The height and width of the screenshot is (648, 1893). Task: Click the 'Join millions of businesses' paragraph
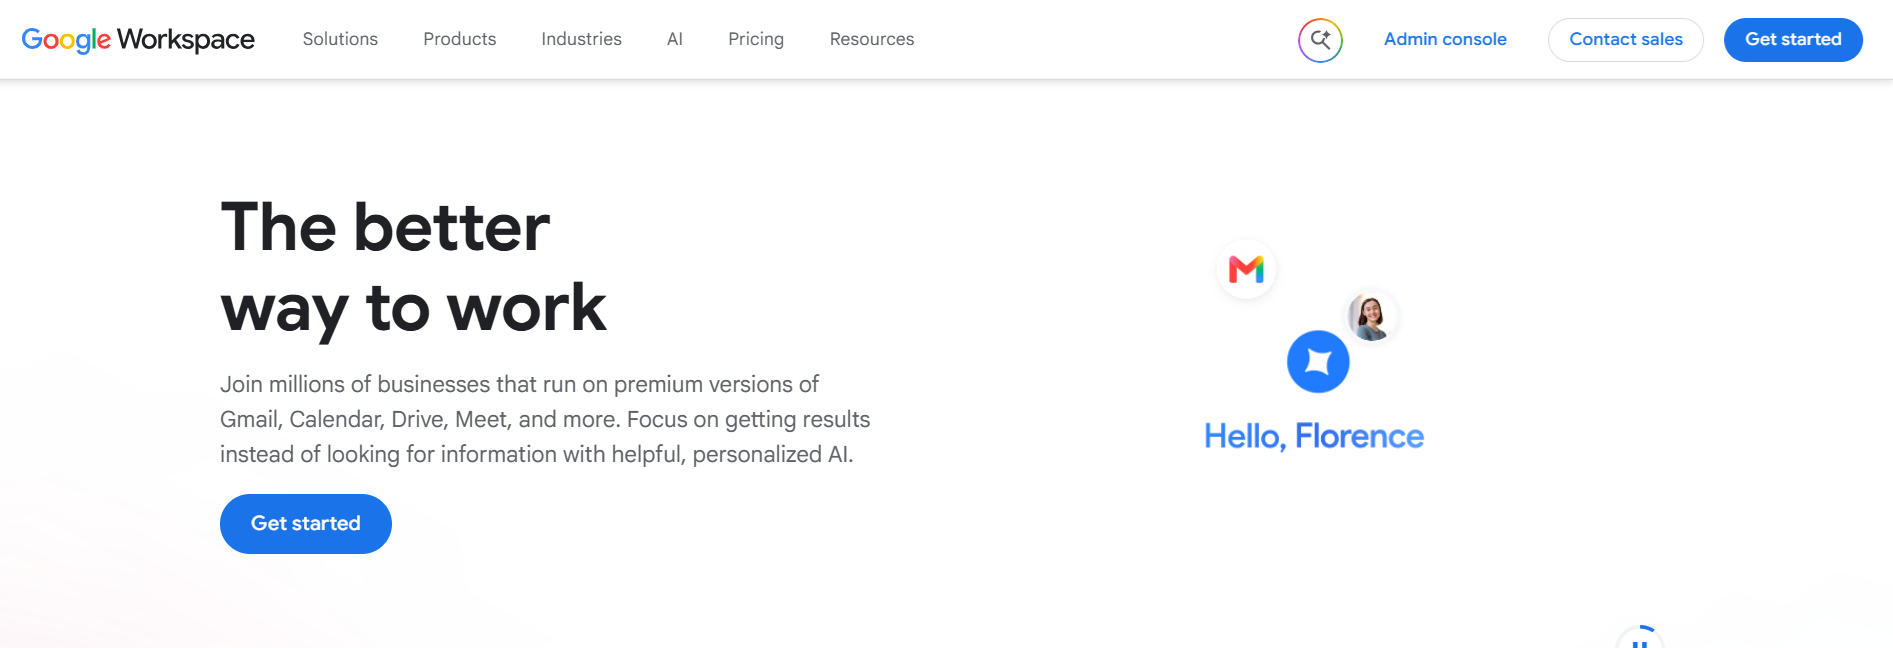coord(545,419)
